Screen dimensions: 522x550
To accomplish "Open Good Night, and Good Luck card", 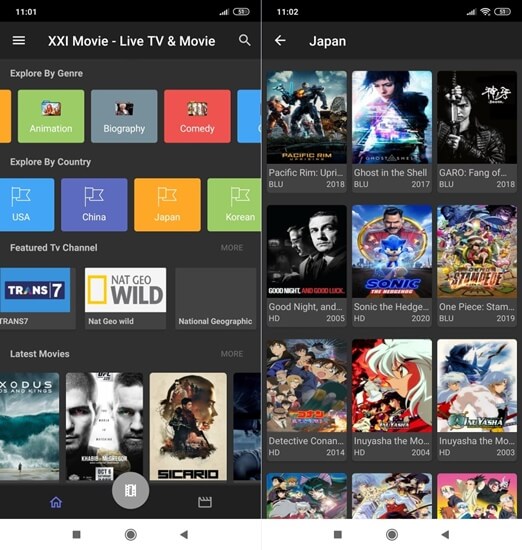I will click(x=307, y=266).
